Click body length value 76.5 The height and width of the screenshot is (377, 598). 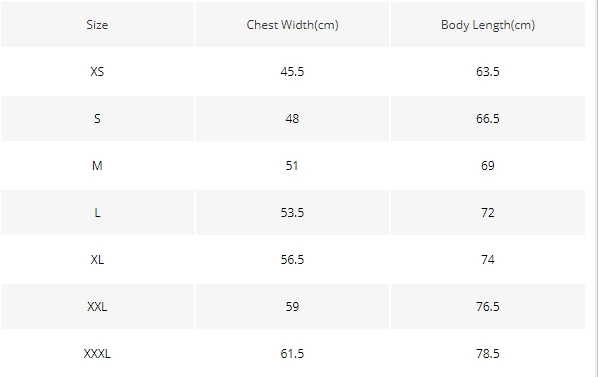click(x=488, y=306)
